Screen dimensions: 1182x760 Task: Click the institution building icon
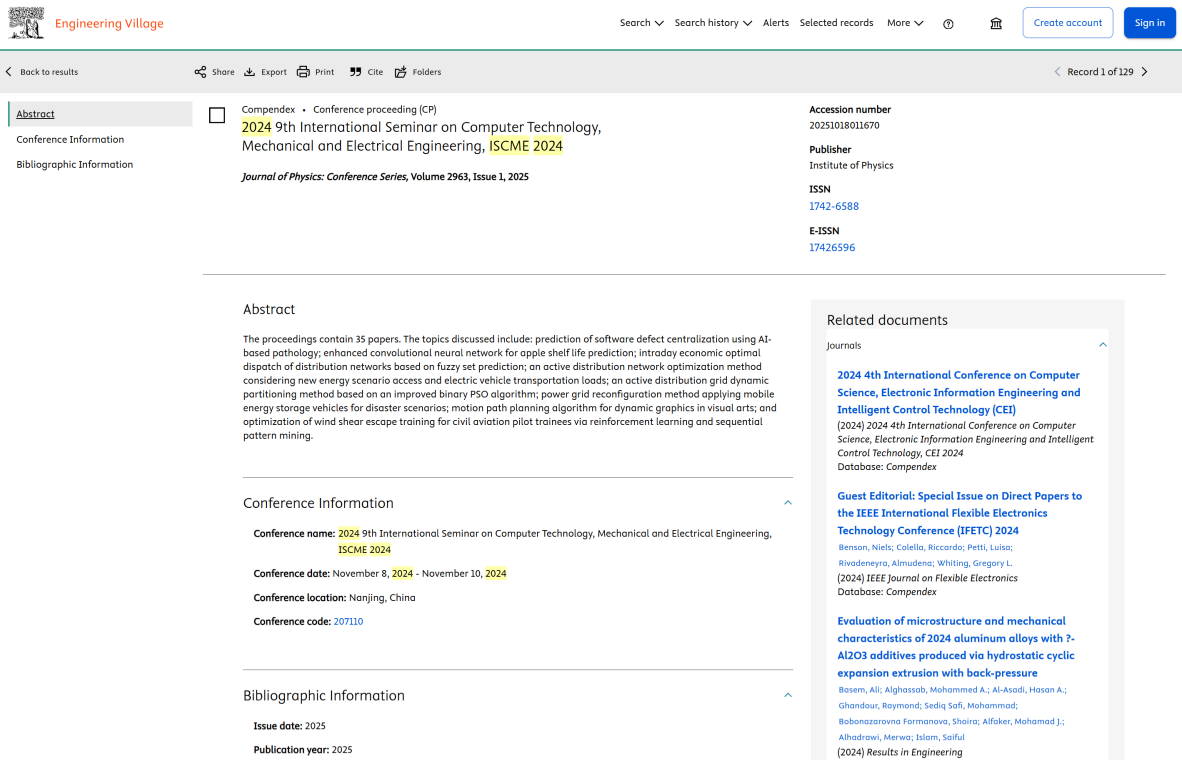coord(996,23)
